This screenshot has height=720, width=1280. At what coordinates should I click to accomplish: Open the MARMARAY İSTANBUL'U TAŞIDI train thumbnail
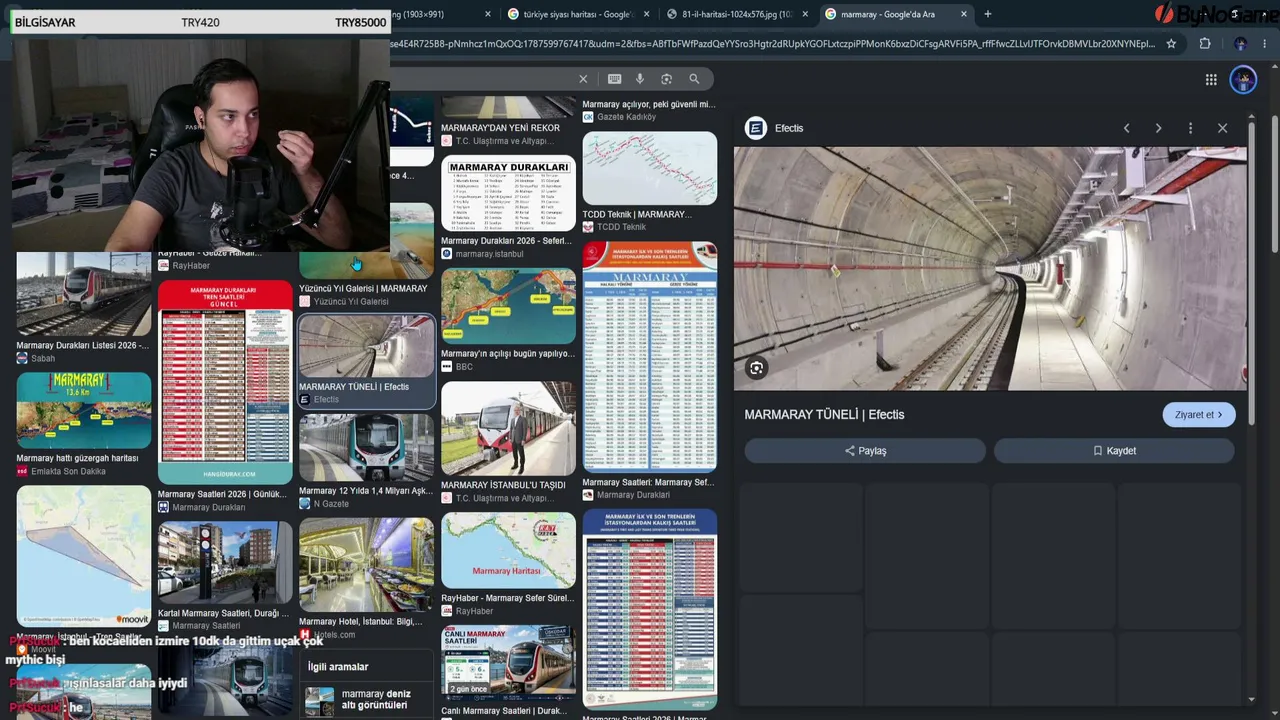[508, 429]
